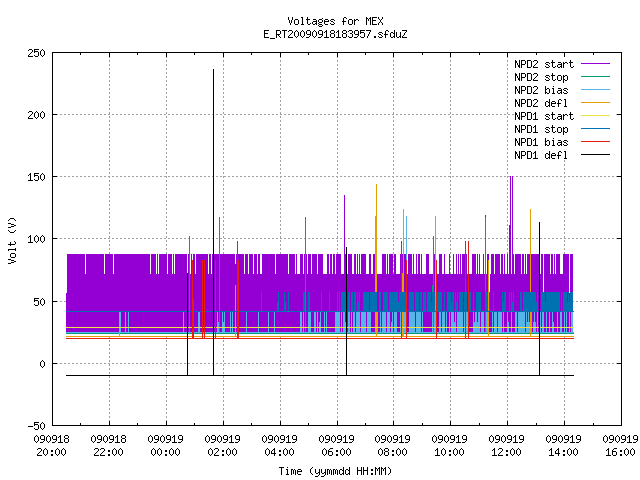Screen dimensions: 640x480
Task: Click the 'NPD1 start' legend label
Action: tap(544, 116)
